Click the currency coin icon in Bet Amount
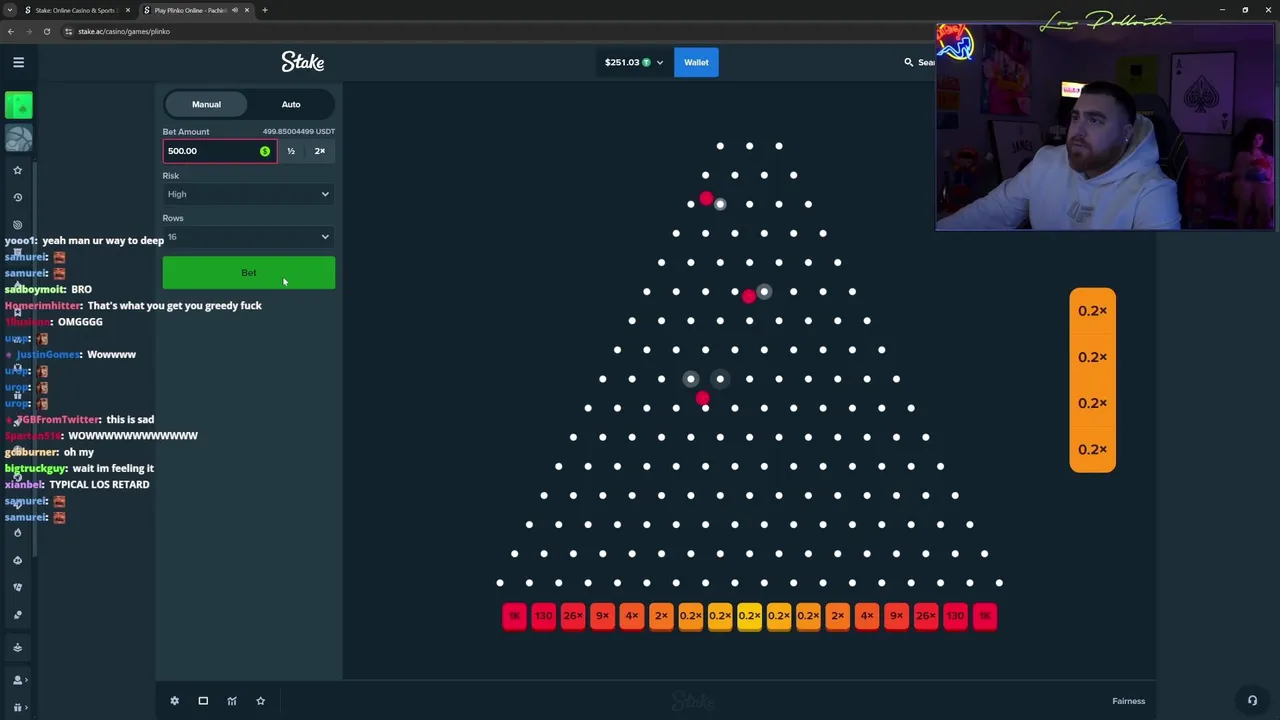The image size is (1280, 720). pyautogui.click(x=265, y=151)
